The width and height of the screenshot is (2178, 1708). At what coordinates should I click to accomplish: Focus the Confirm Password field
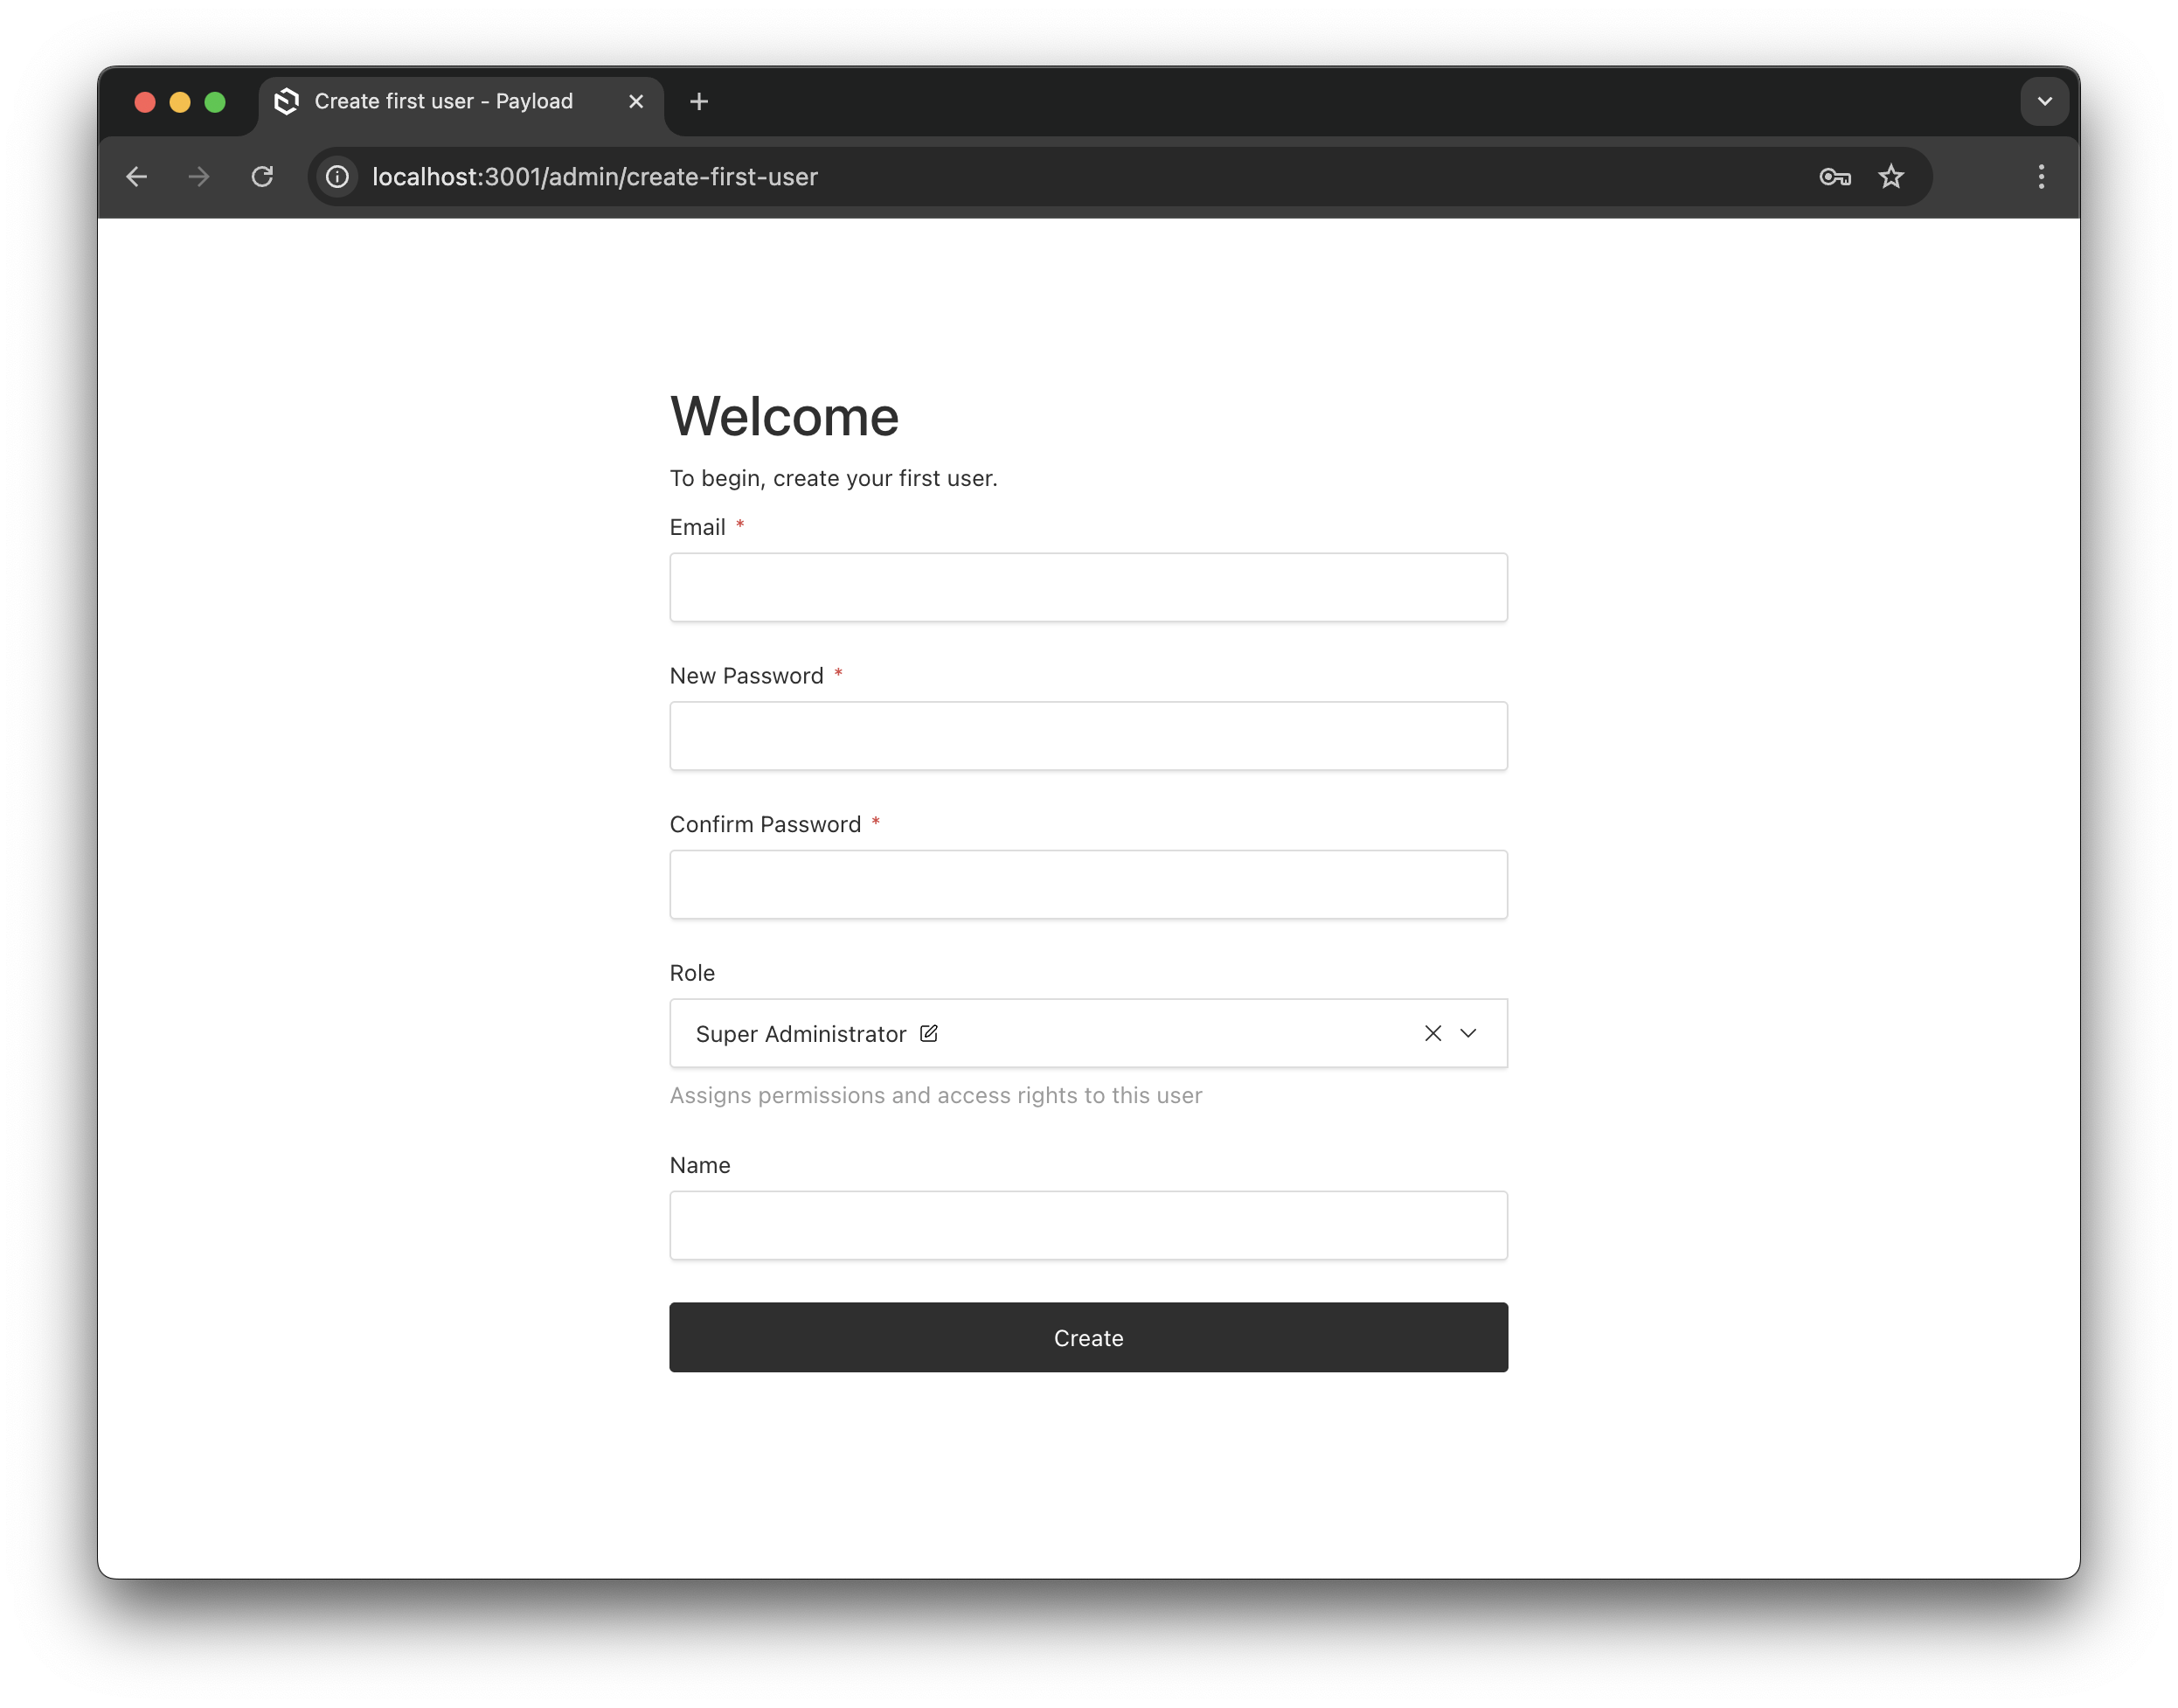(x=1088, y=884)
